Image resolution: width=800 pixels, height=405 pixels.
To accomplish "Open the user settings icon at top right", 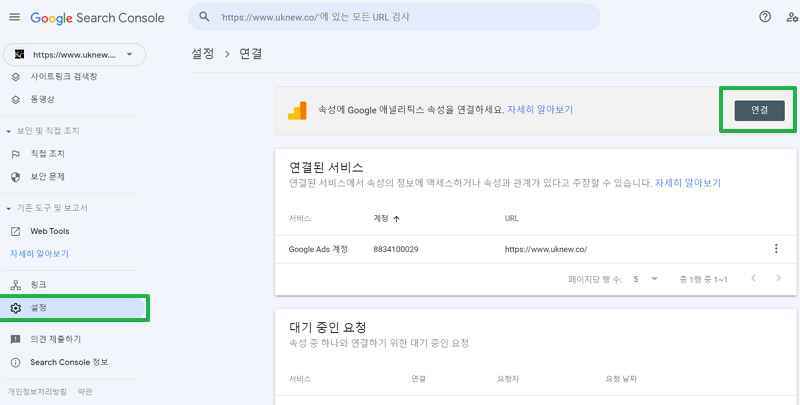I will pos(792,17).
